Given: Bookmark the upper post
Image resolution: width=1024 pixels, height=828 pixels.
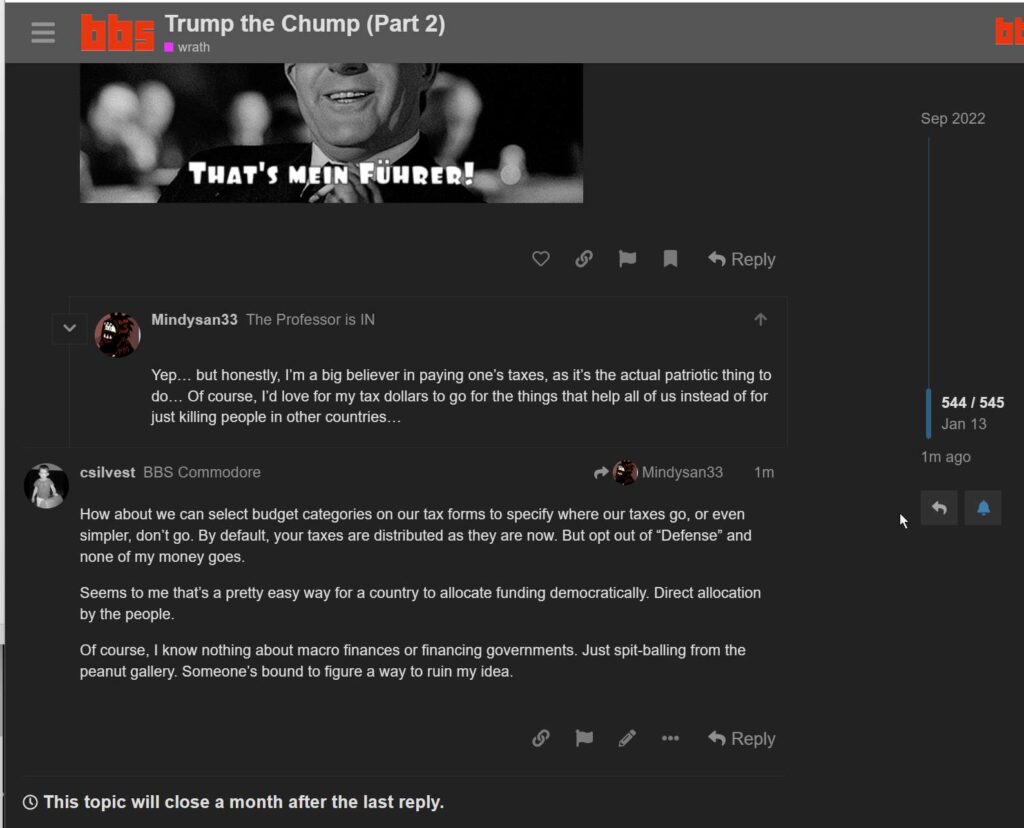Looking at the screenshot, I should click(670, 259).
